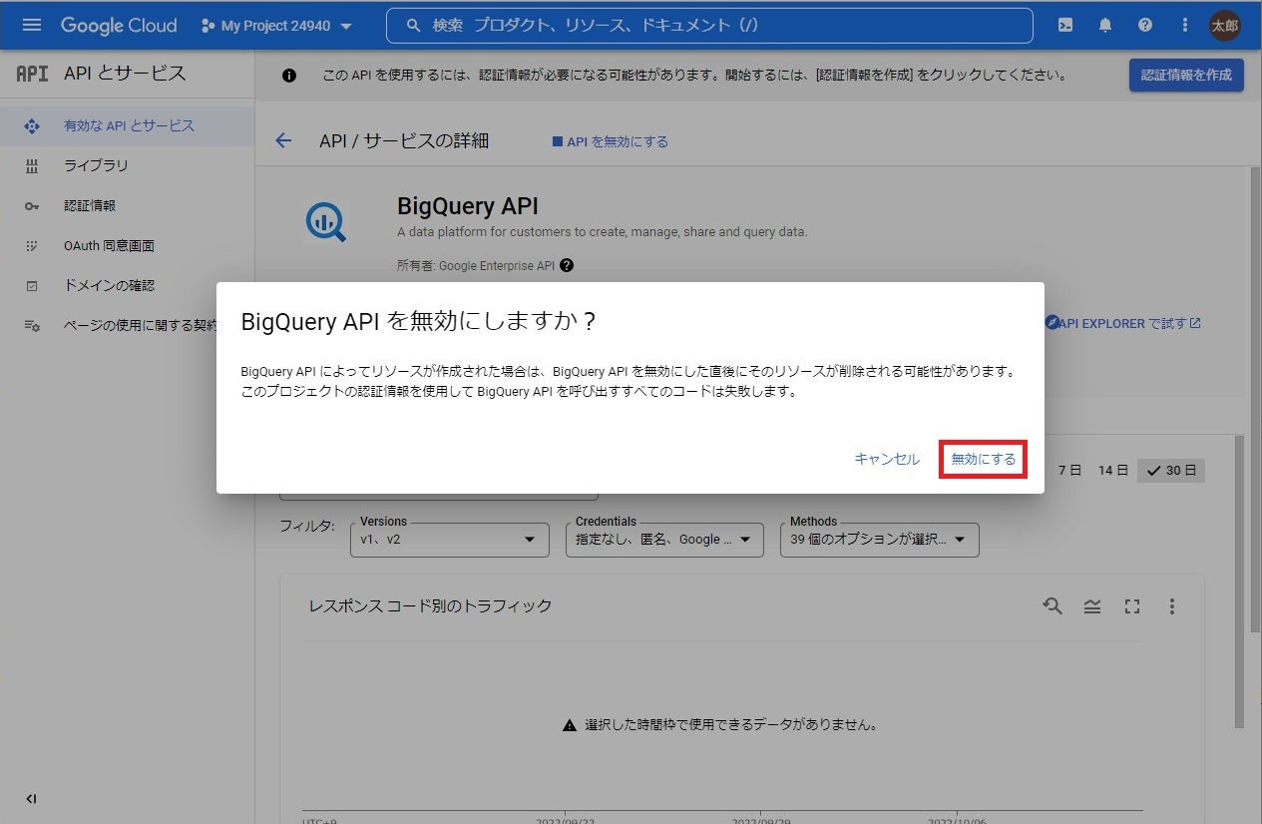Toggle the chart legend icon
This screenshot has width=1262, height=824.
tap(1092, 606)
